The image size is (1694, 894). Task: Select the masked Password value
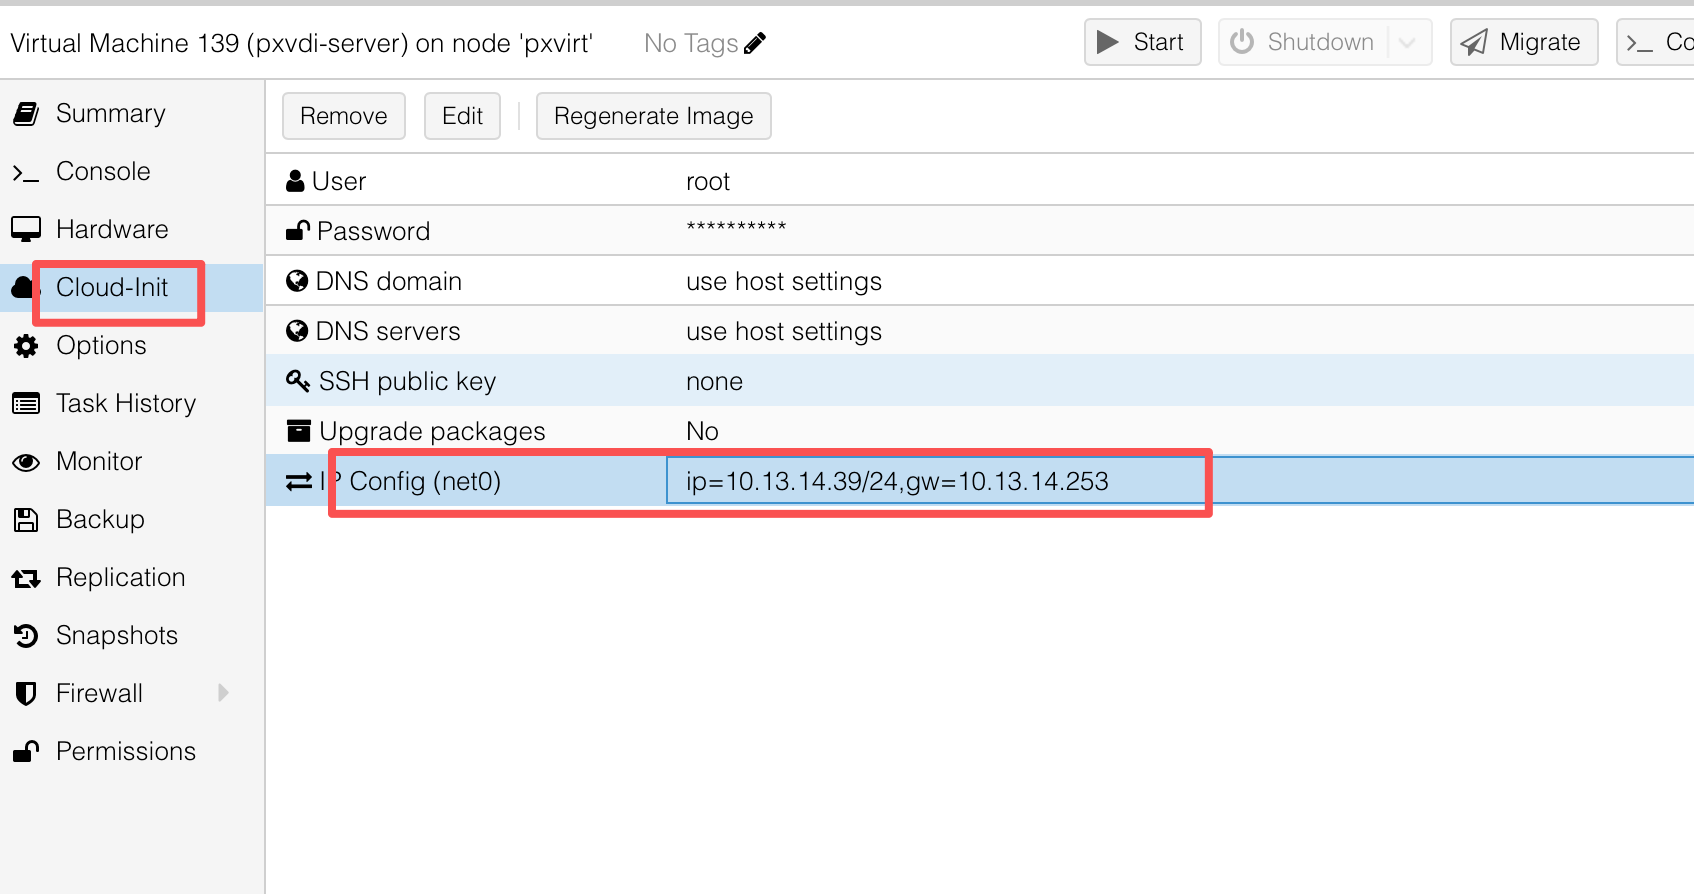[736, 227]
